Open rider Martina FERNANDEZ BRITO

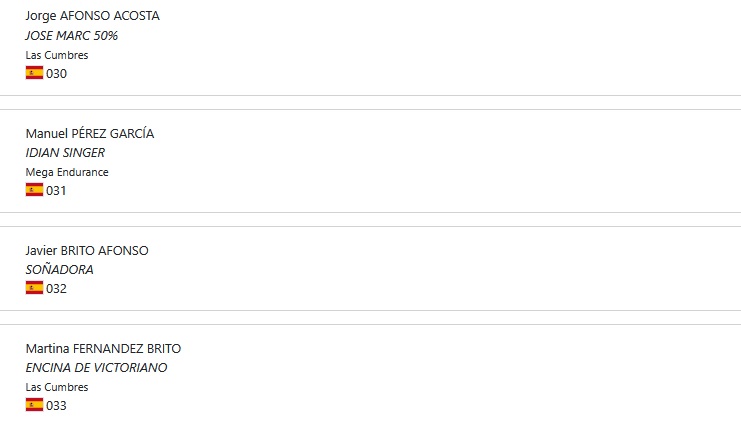103,349
